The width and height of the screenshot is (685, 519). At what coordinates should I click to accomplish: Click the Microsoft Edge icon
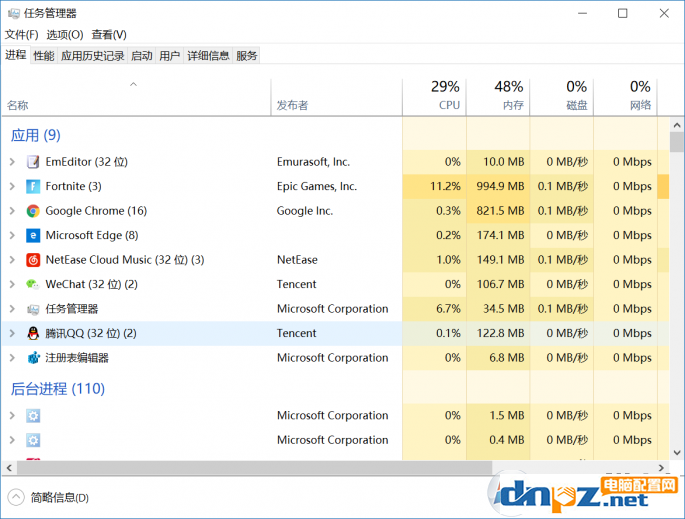coord(33,235)
